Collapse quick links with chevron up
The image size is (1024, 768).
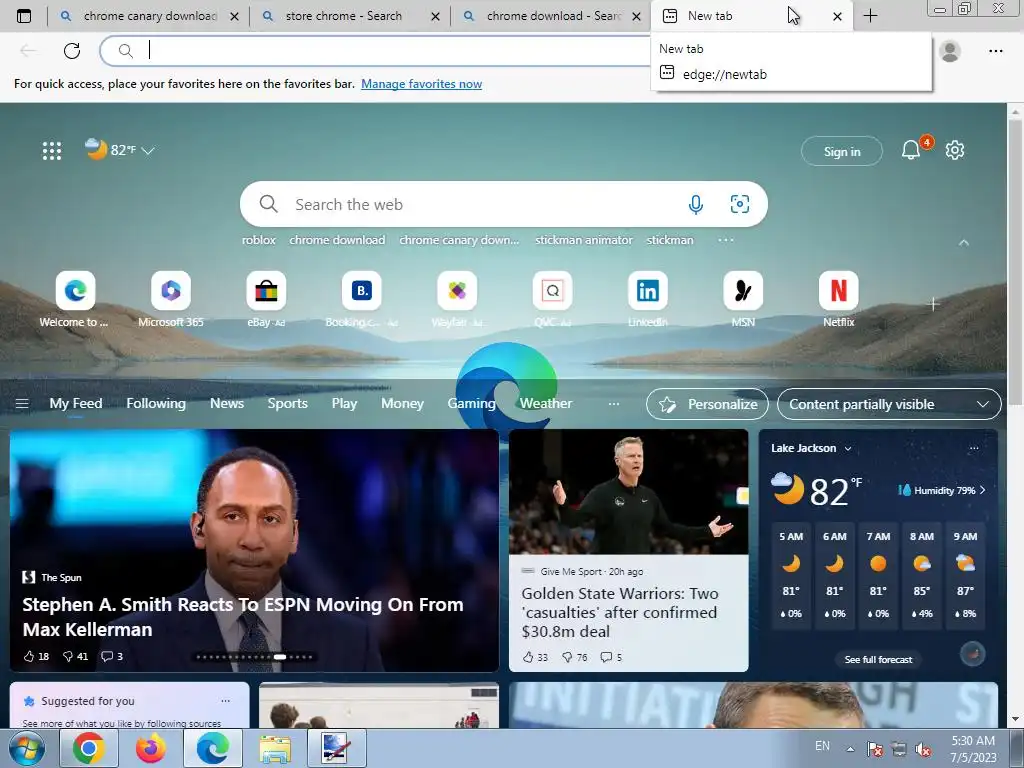coord(964,242)
